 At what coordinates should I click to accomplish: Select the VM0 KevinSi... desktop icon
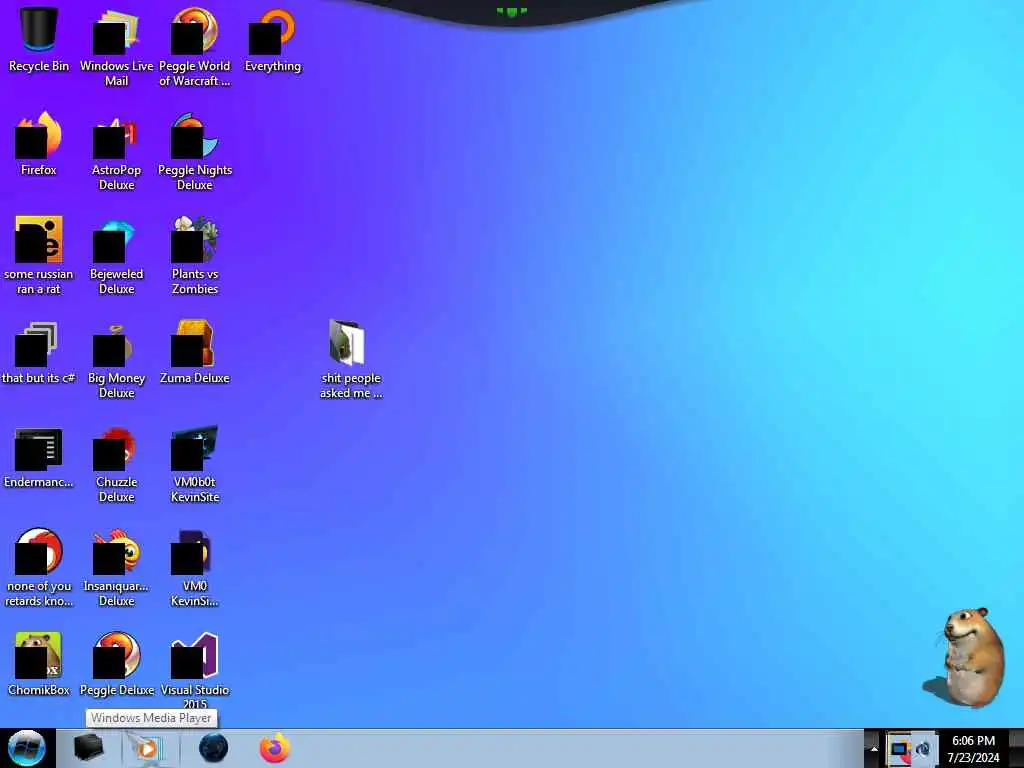(x=195, y=568)
